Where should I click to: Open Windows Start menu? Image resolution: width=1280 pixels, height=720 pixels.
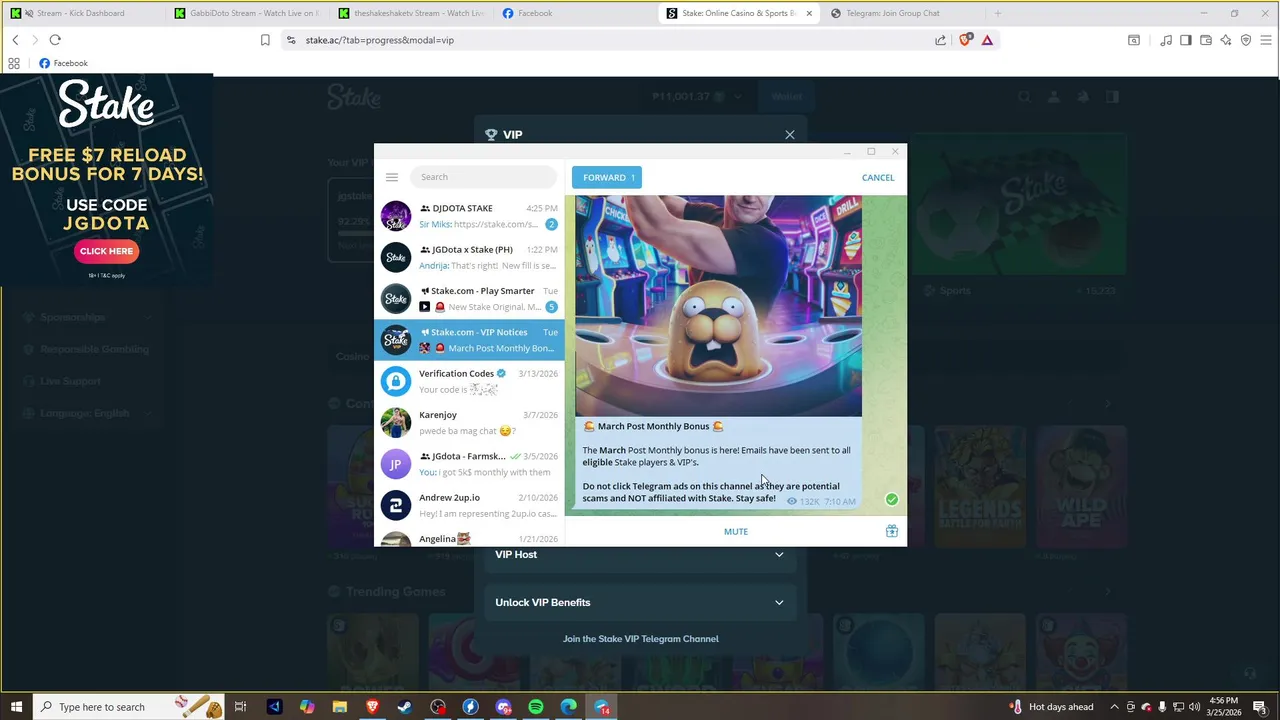(16, 707)
